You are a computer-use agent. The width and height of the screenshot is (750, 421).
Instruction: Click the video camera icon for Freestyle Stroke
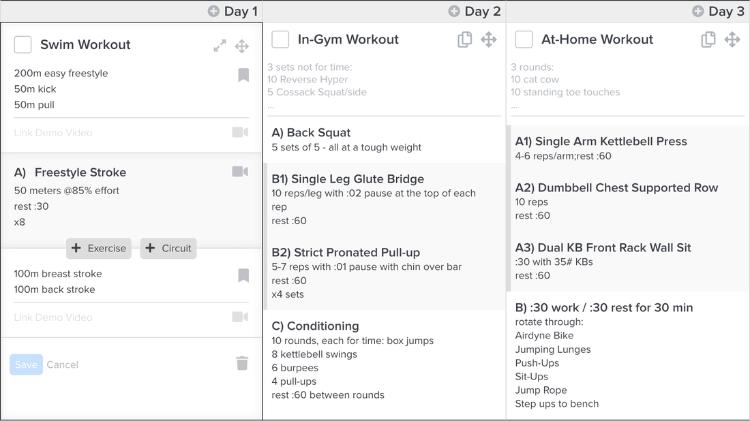(x=240, y=172)
